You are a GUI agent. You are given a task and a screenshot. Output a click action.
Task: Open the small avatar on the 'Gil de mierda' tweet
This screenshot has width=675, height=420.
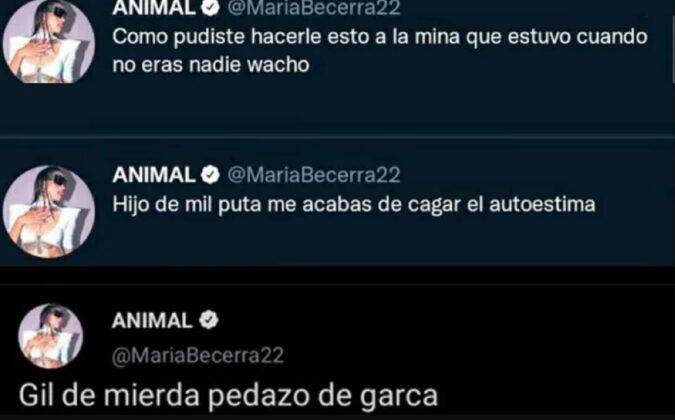click(50, 336)
